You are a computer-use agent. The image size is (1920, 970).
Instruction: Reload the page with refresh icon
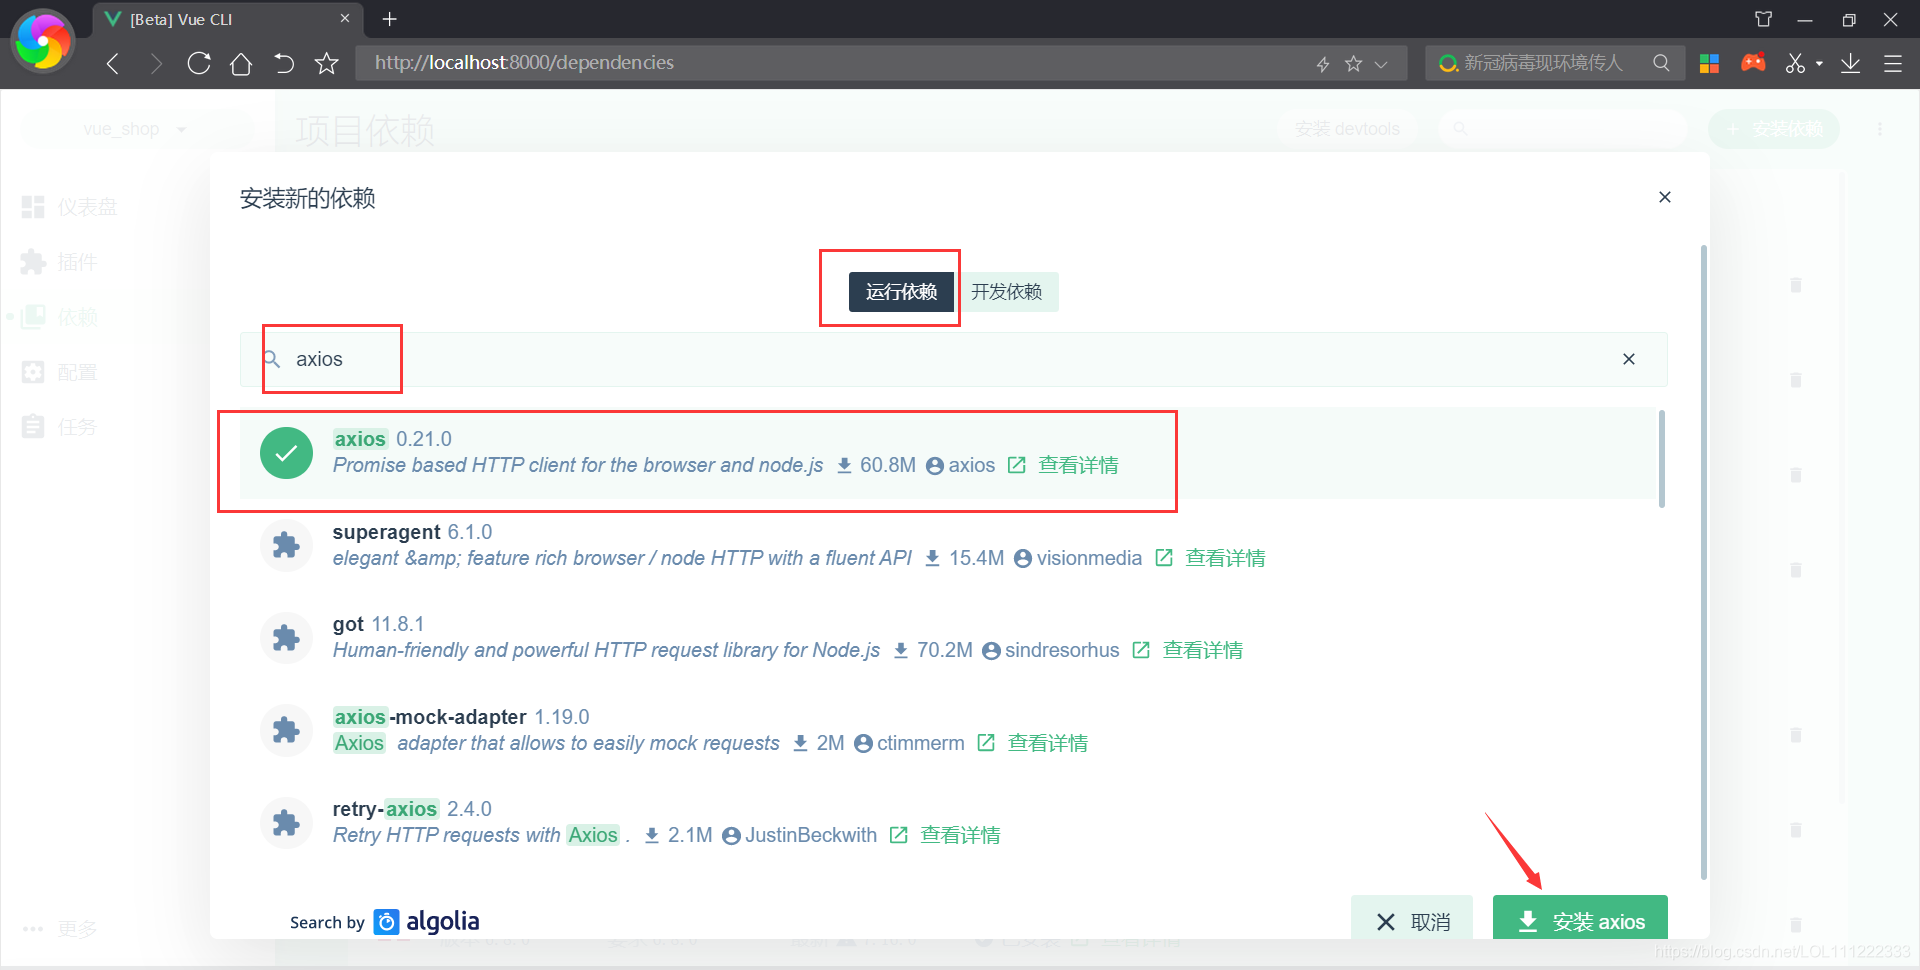point(199,64)
